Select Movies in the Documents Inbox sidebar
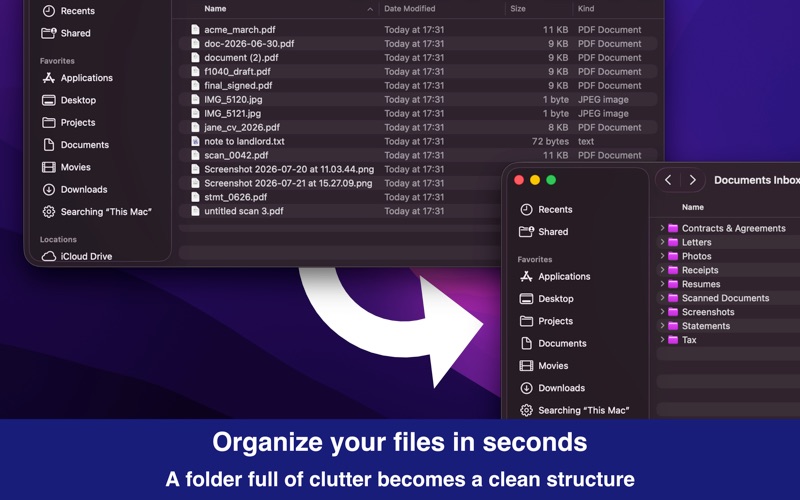The height and width of the screenshot is (500, 800). tap(544, 366)
